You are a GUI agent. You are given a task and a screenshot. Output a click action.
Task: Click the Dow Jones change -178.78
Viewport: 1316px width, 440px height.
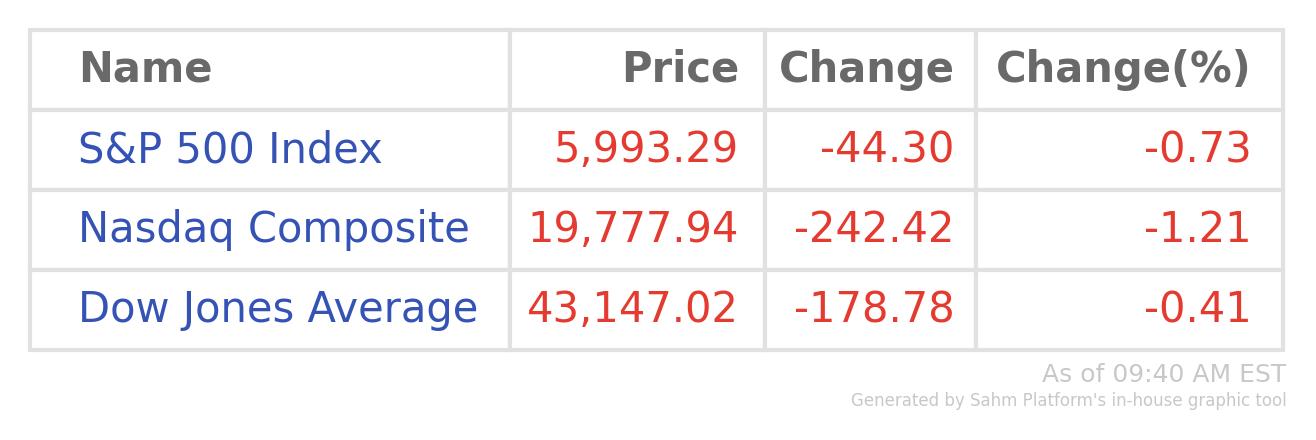[874, 309]
